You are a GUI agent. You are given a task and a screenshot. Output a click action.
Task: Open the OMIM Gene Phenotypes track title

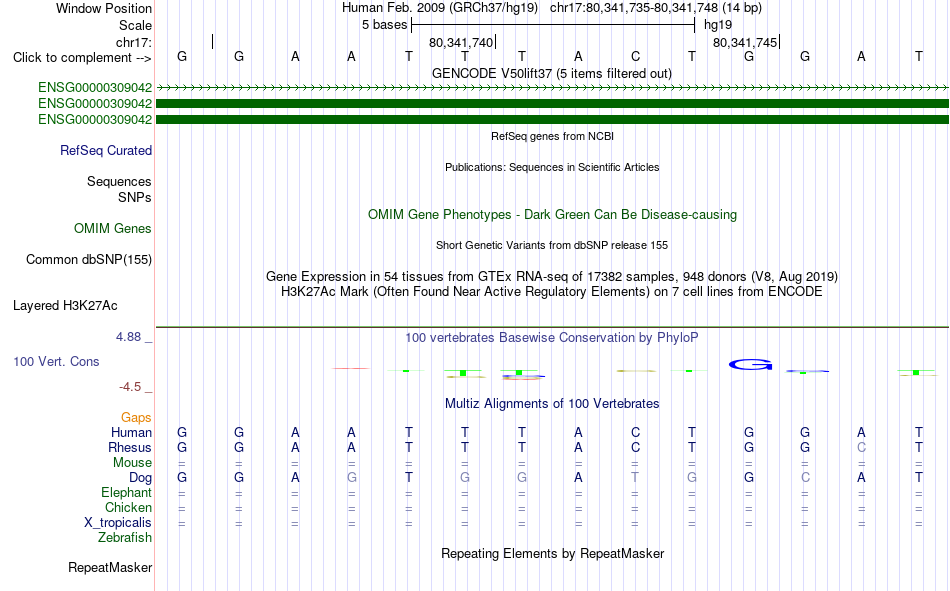pyautogui.click(x=552, y=215)
